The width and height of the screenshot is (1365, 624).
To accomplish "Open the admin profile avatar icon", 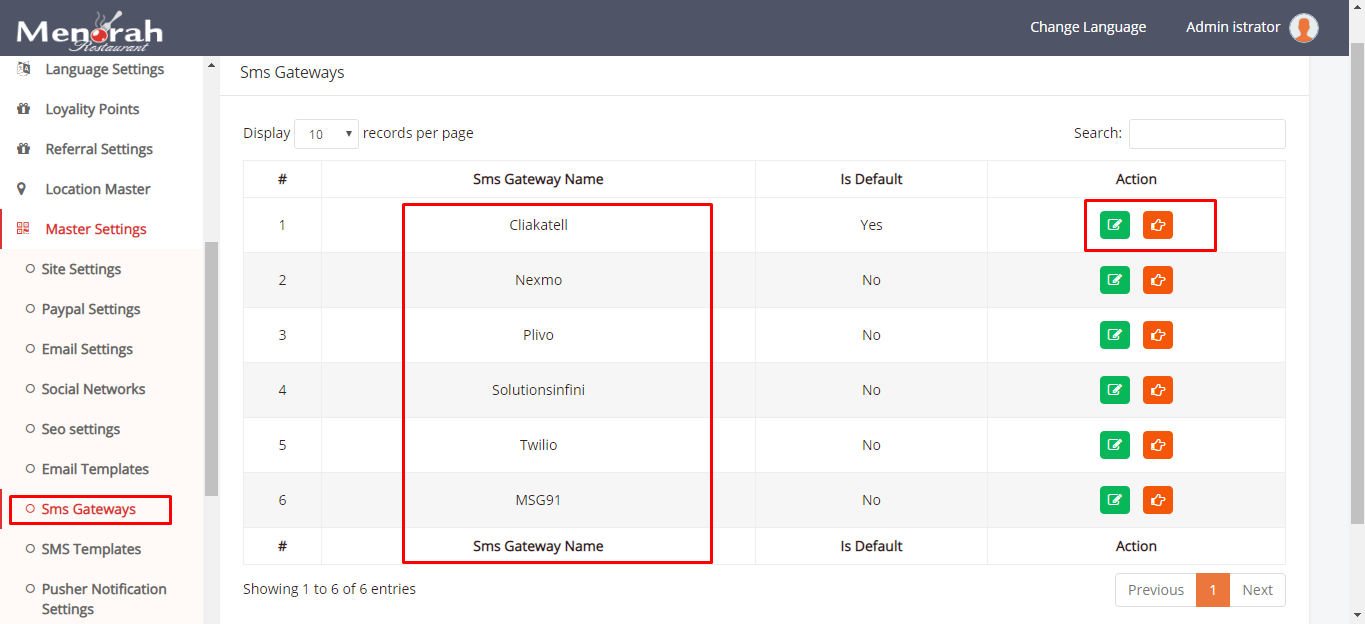I will tap(1303, 27).
